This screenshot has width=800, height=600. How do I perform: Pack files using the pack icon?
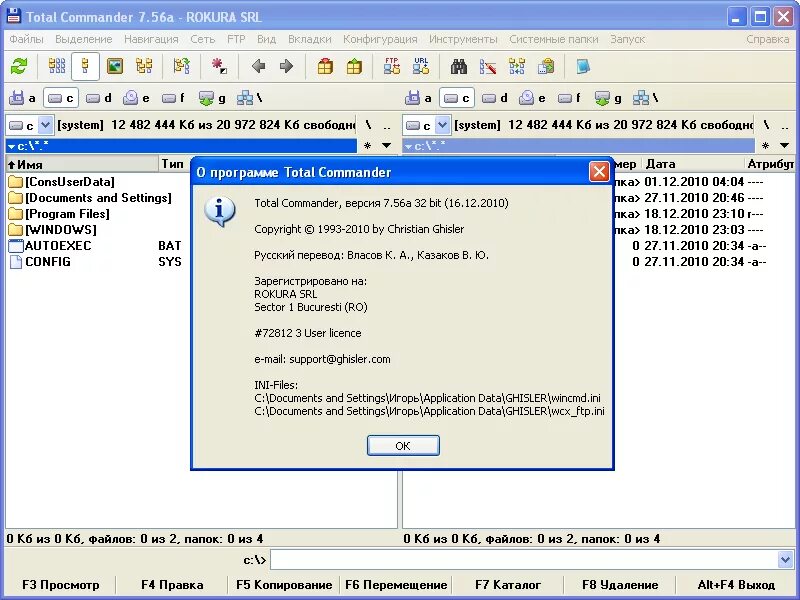click(x=327, y=66)
